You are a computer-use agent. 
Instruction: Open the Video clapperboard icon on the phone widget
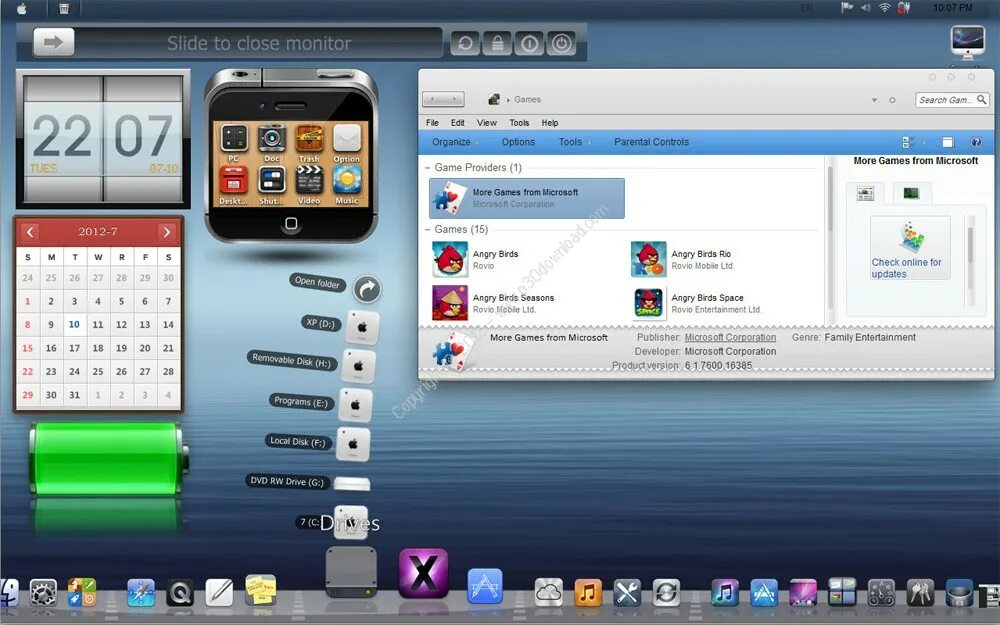(x=309, y=180)
